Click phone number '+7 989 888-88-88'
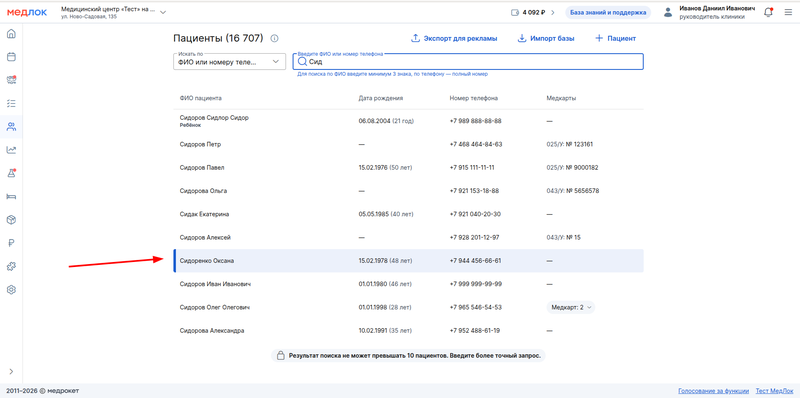 pyautogui.click(x=476, y=121)
